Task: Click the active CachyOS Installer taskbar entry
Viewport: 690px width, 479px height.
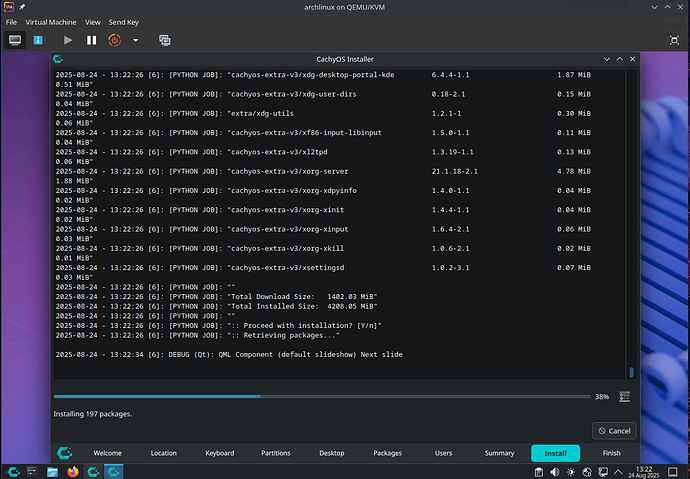Action: [114, 472]
